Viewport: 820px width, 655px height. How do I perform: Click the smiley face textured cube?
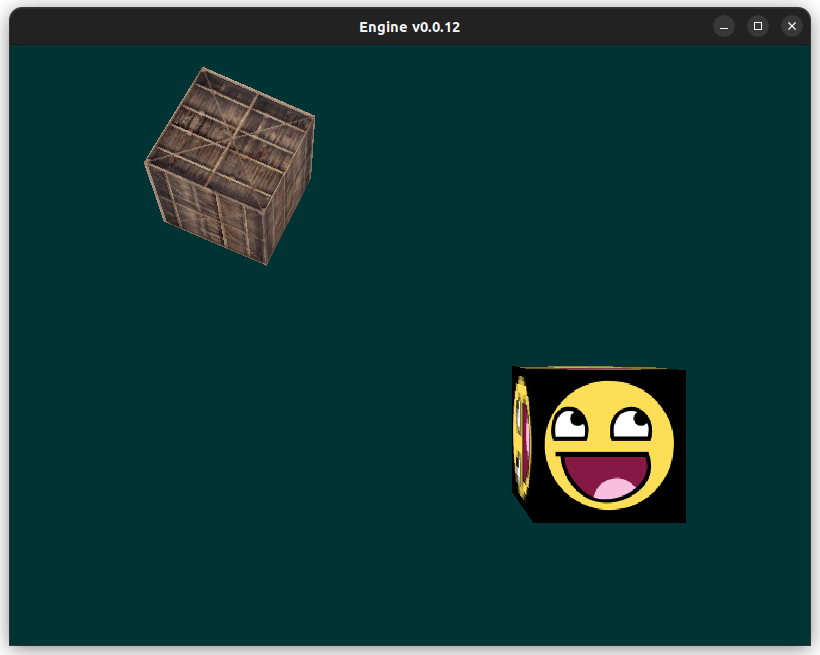[599, 445]
